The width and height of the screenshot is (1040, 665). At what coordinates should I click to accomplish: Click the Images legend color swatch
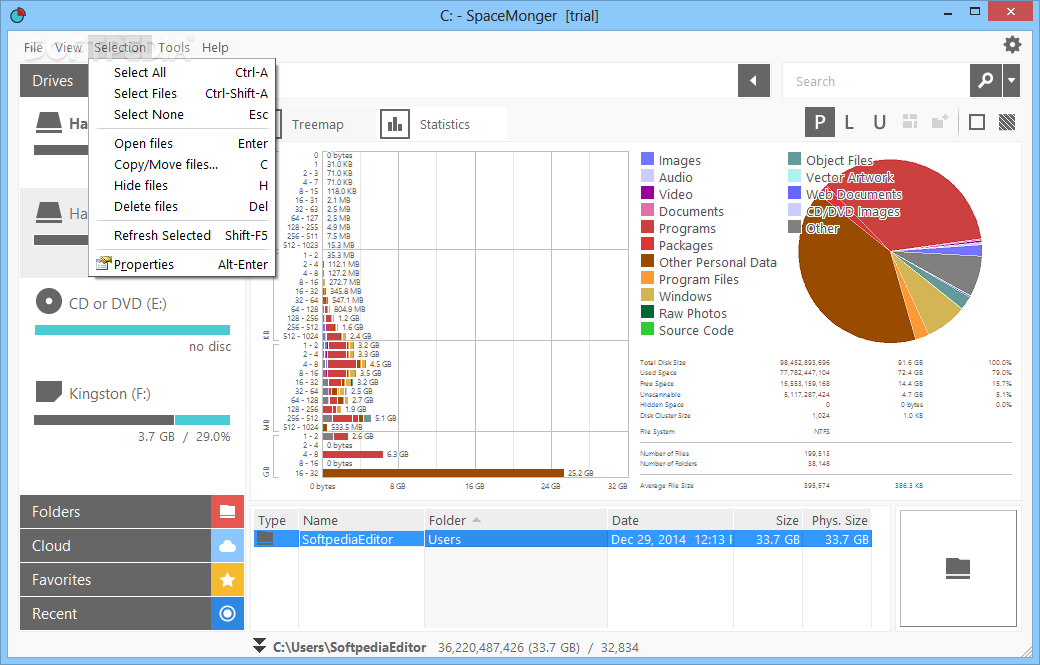(647, 158)
